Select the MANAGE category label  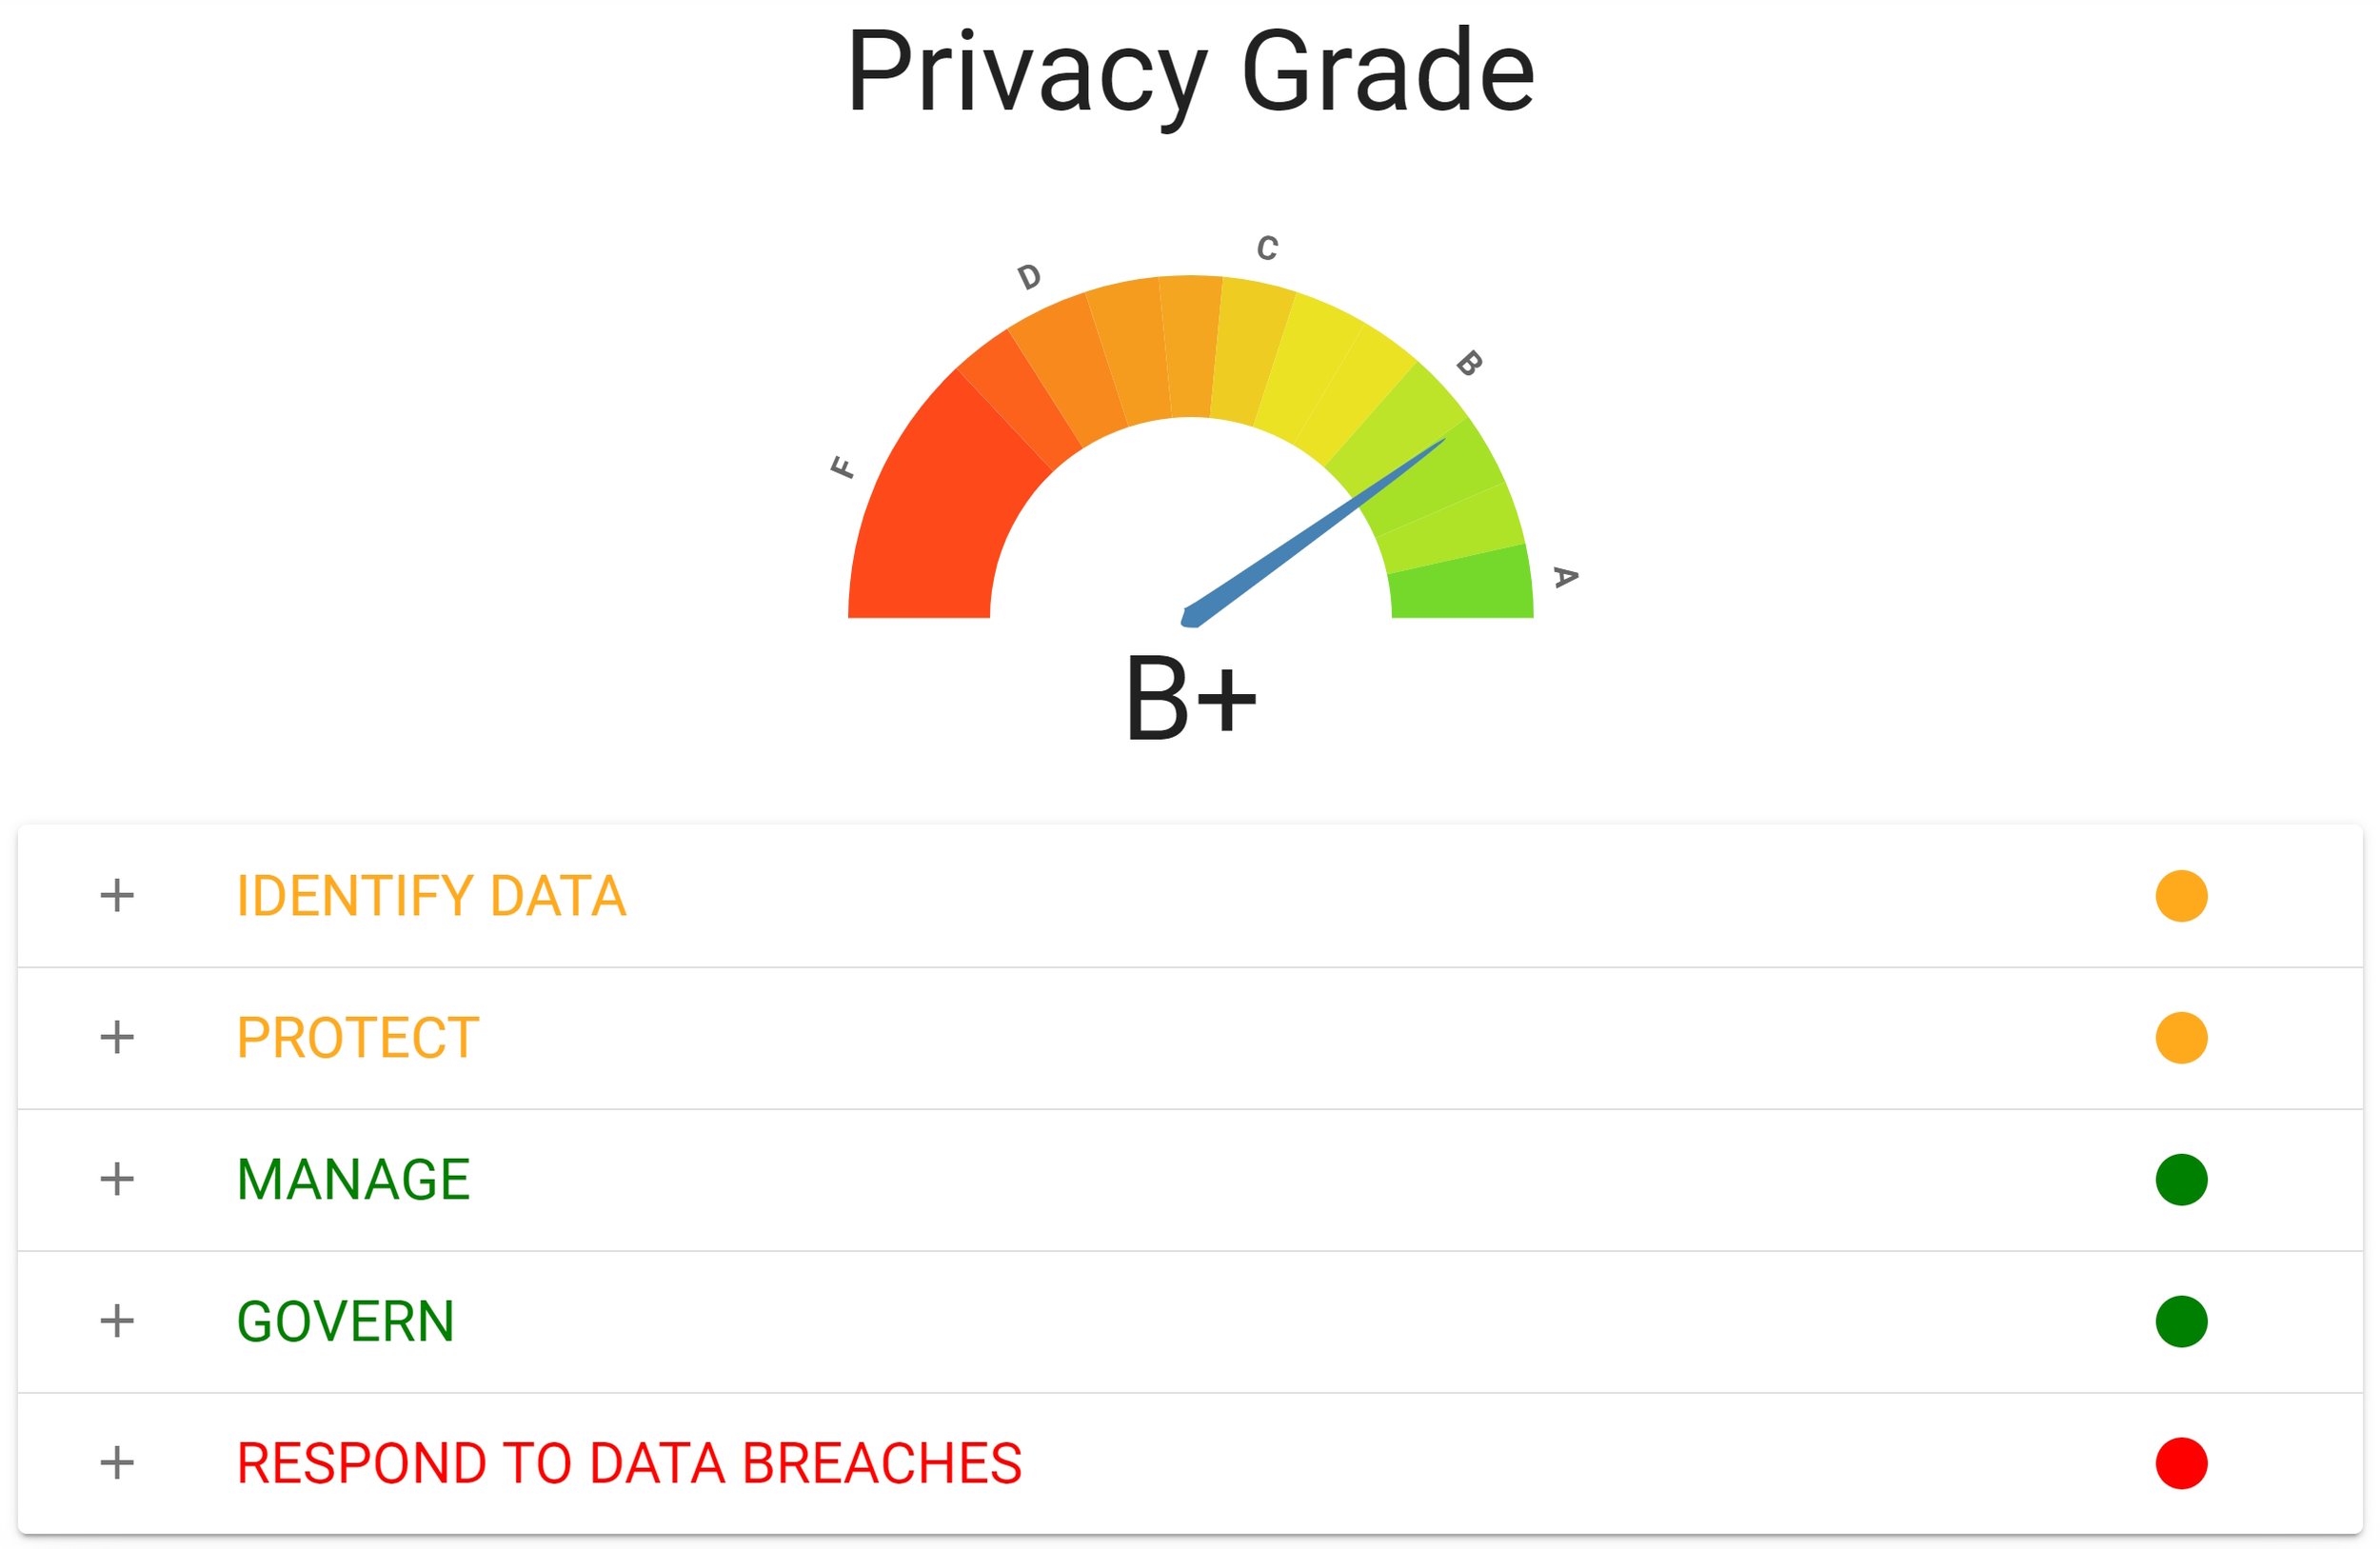click(x=353, y=1179)
